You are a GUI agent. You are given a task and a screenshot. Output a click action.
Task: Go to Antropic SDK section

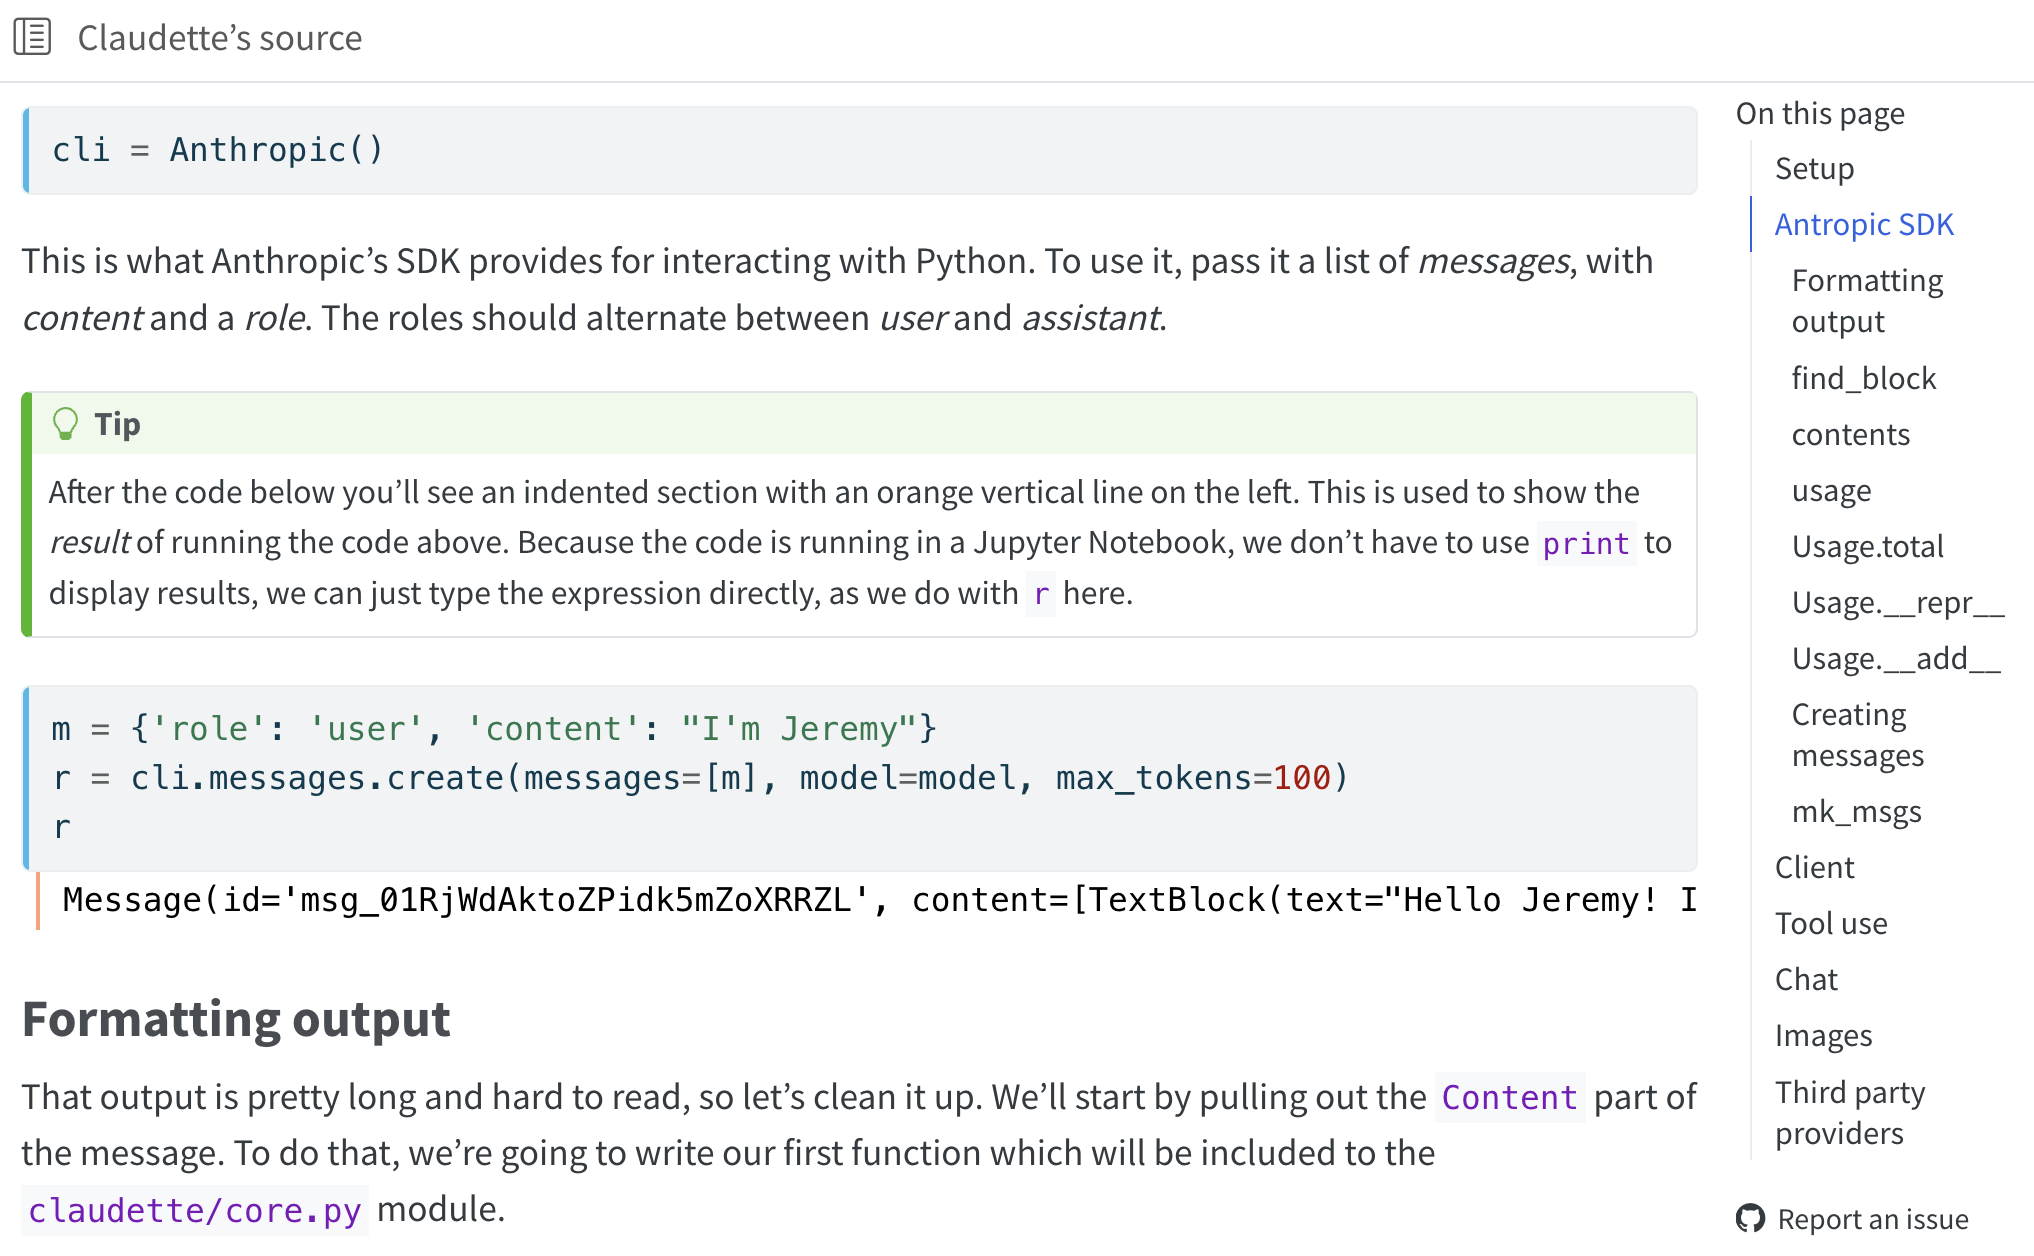[1864, 225]
